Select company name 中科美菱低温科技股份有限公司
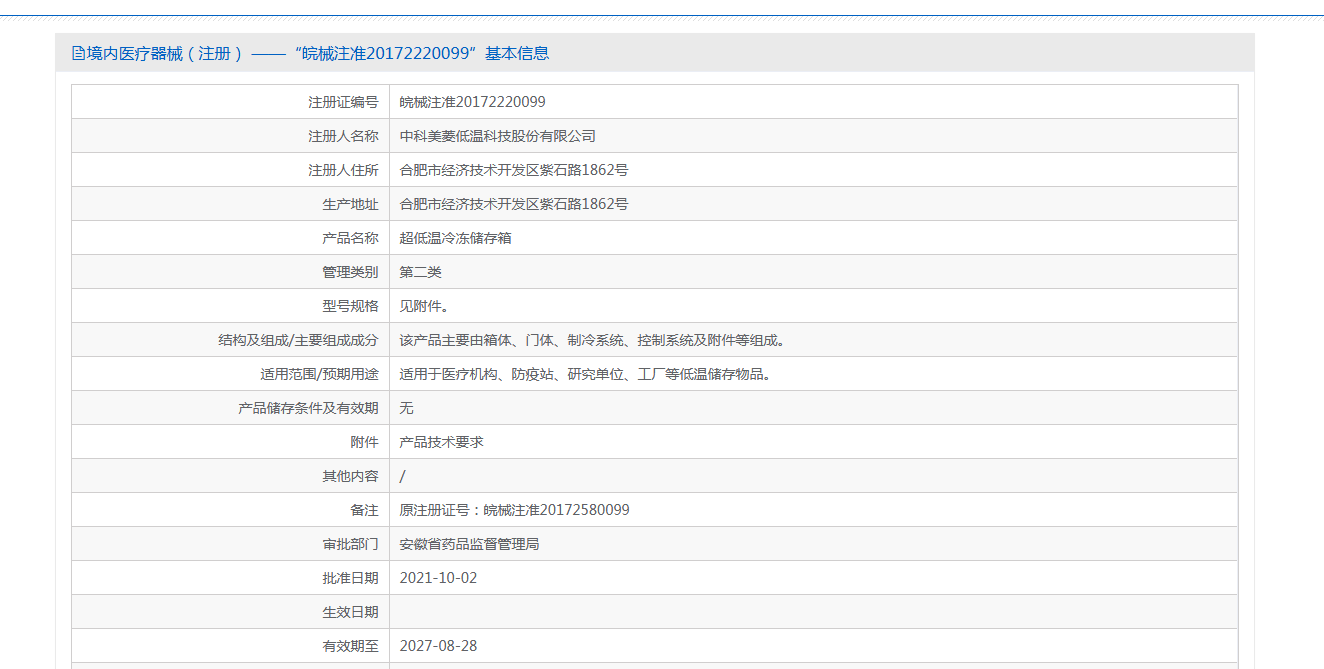Screen dimensions: 1324x669 click(x=497, y=136)
